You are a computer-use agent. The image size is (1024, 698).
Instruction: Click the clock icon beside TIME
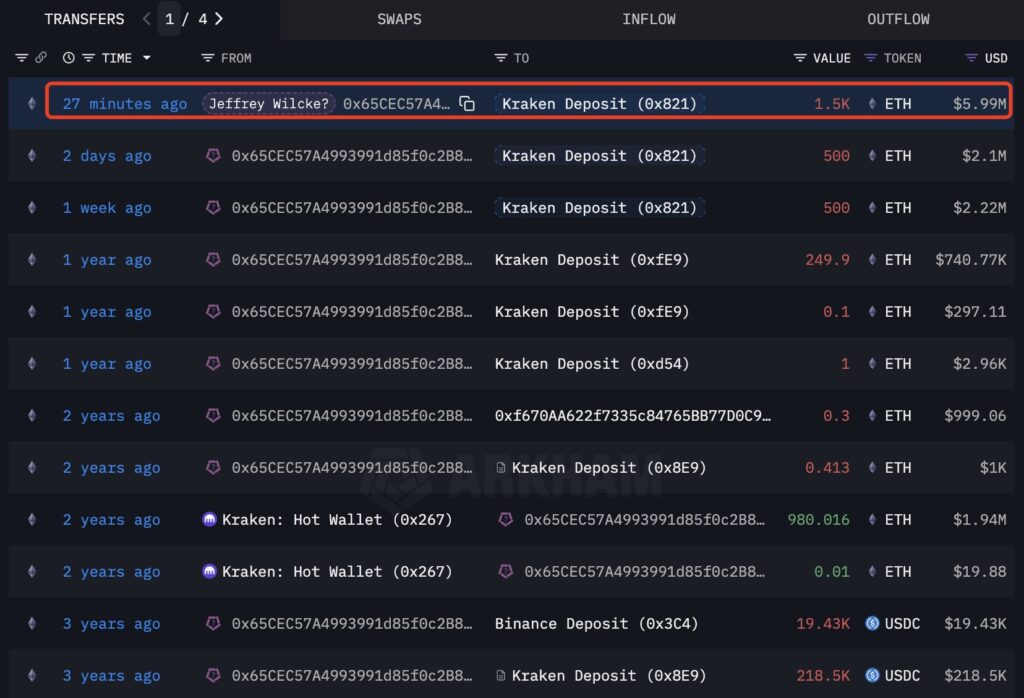pos(68,58)
